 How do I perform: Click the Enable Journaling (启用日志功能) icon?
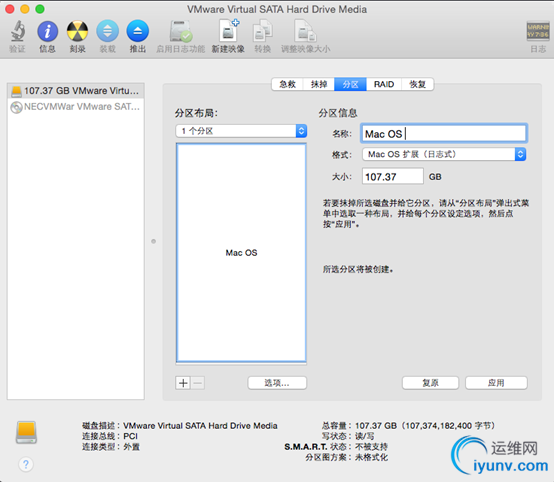[x=181, y=31]
